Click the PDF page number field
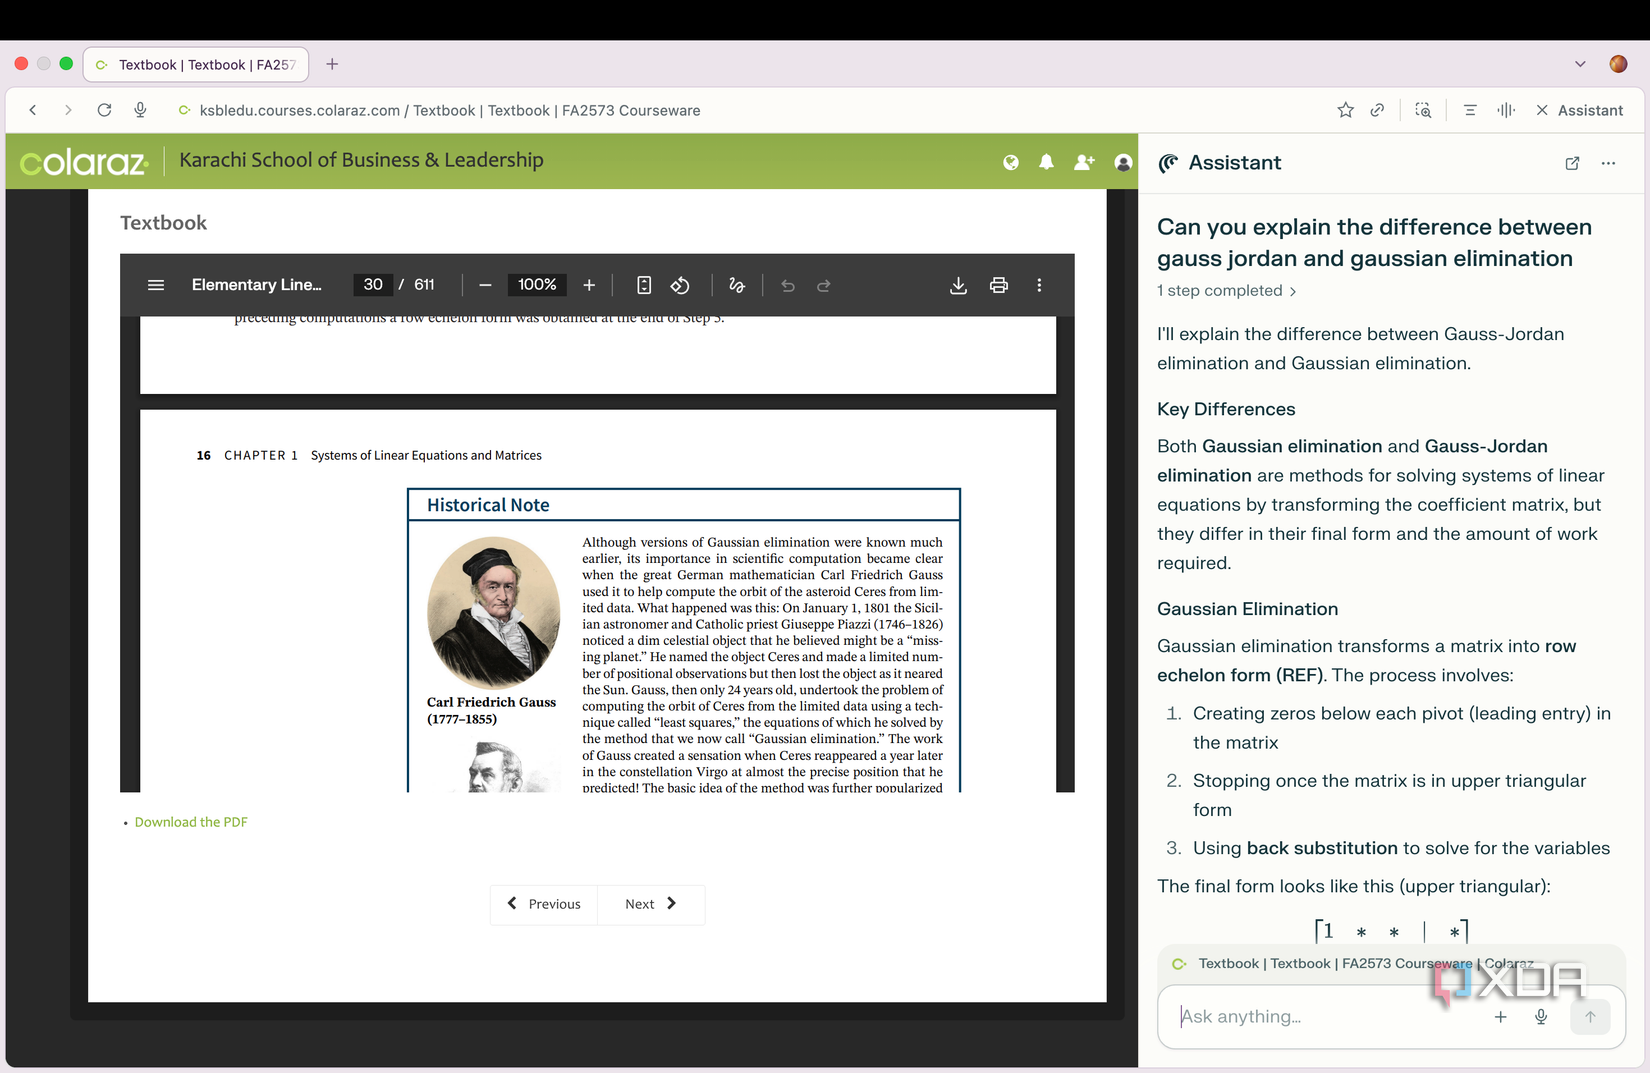Viewport: 1650px width, 1073px height. tap(373, 285)
